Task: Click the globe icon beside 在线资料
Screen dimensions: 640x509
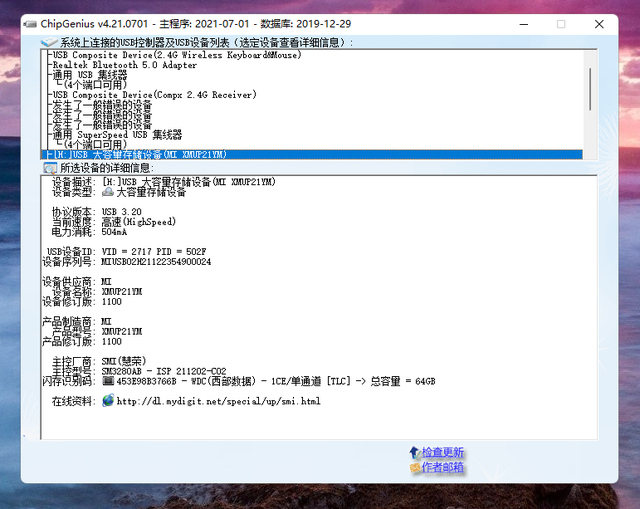Action: (108, 400)
